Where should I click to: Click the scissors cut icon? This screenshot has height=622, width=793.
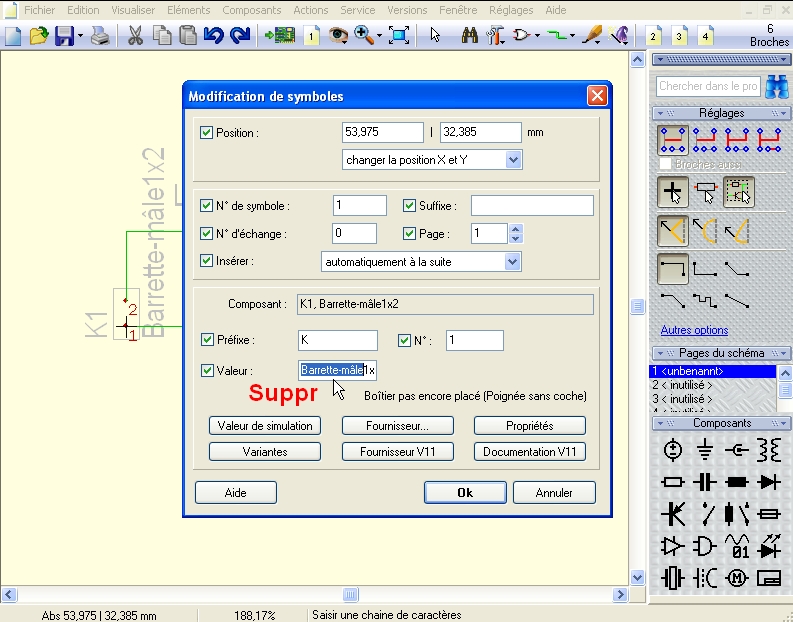133,36
